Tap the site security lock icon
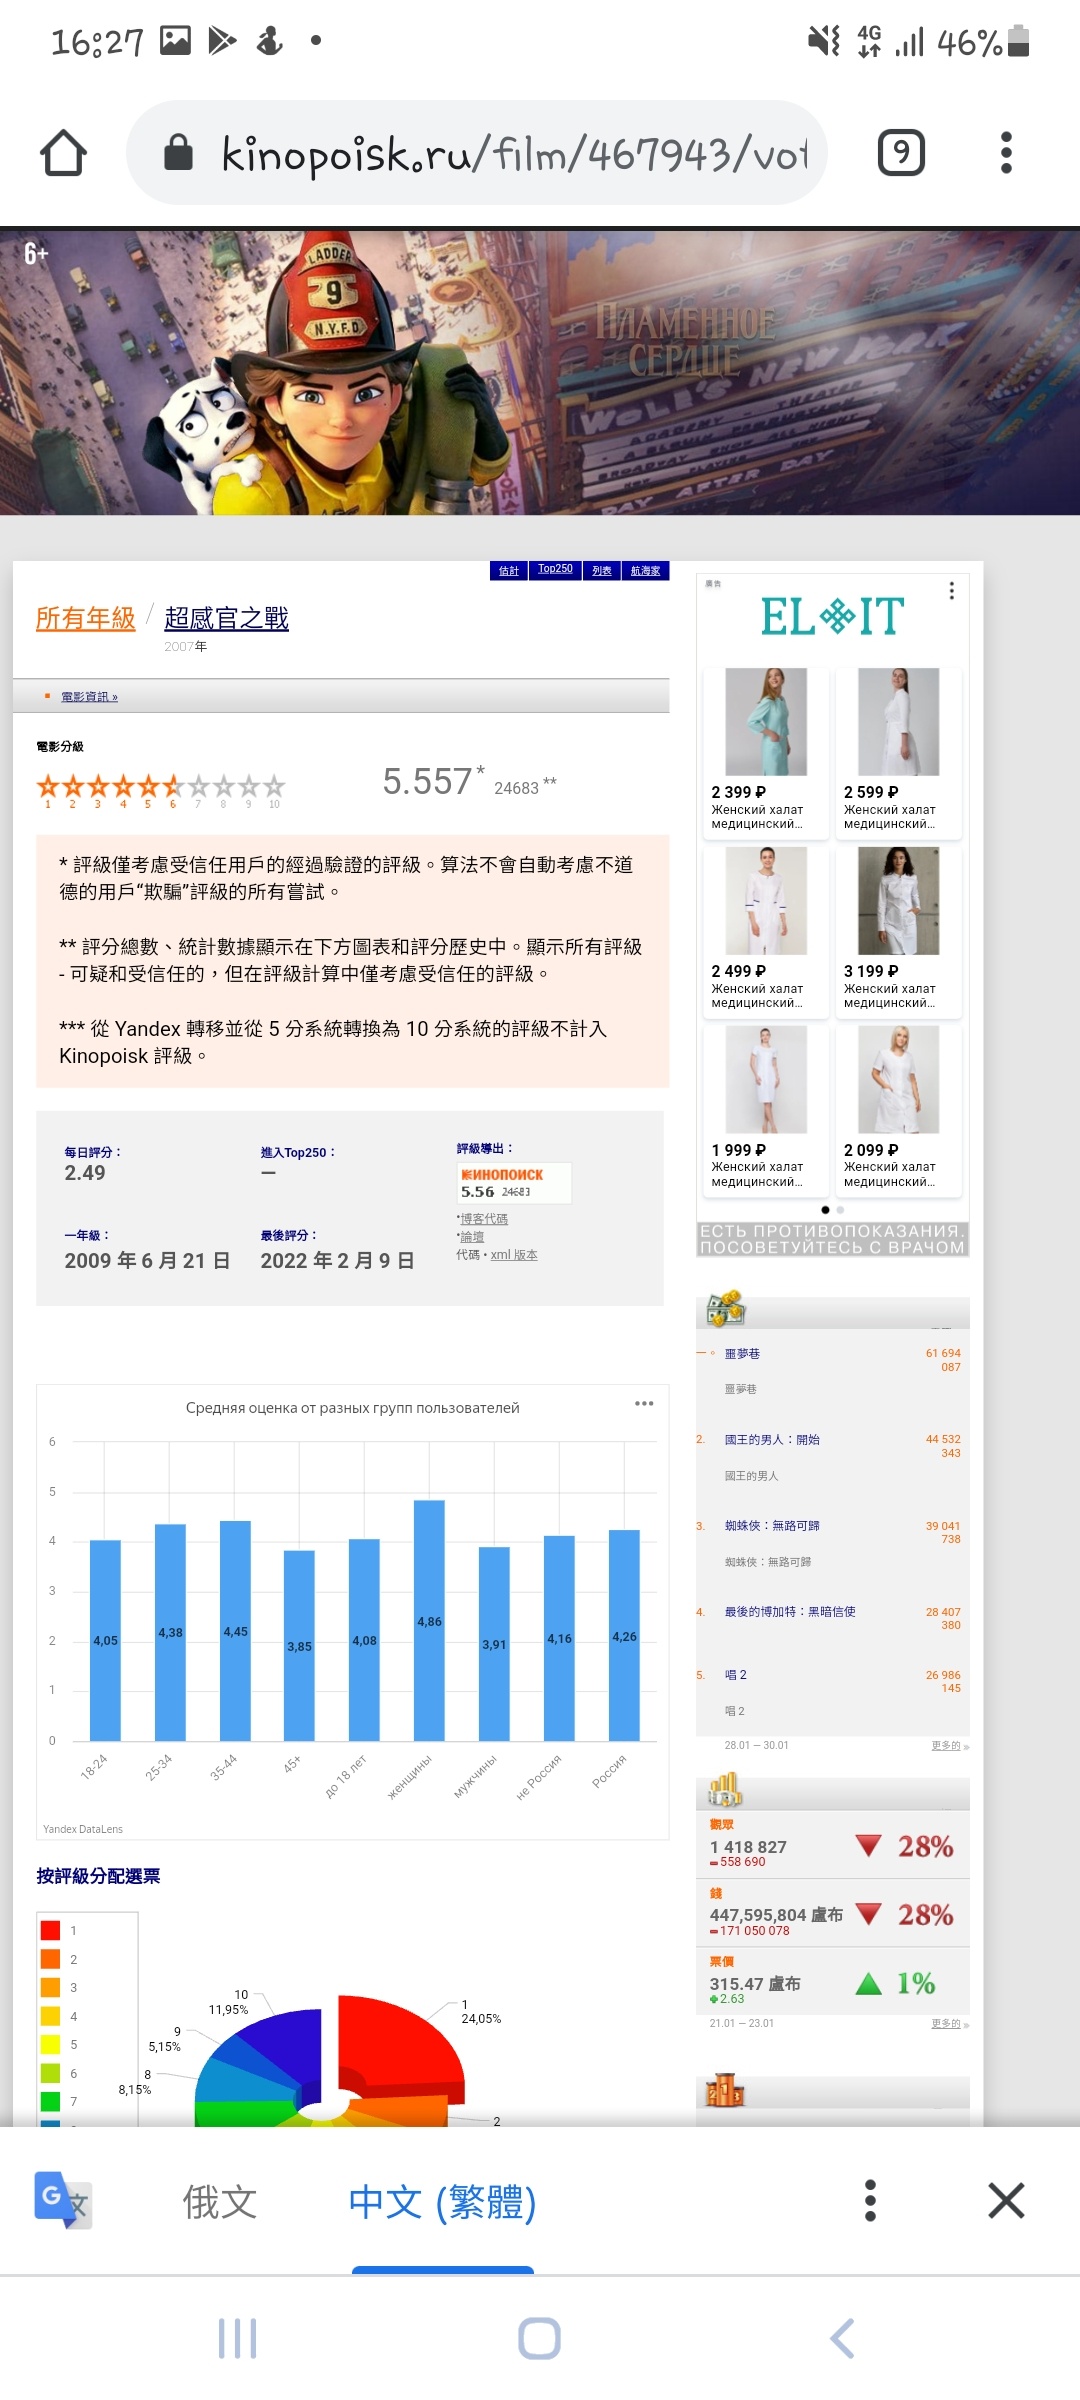1080x2400 pixels. click(178, 153)
